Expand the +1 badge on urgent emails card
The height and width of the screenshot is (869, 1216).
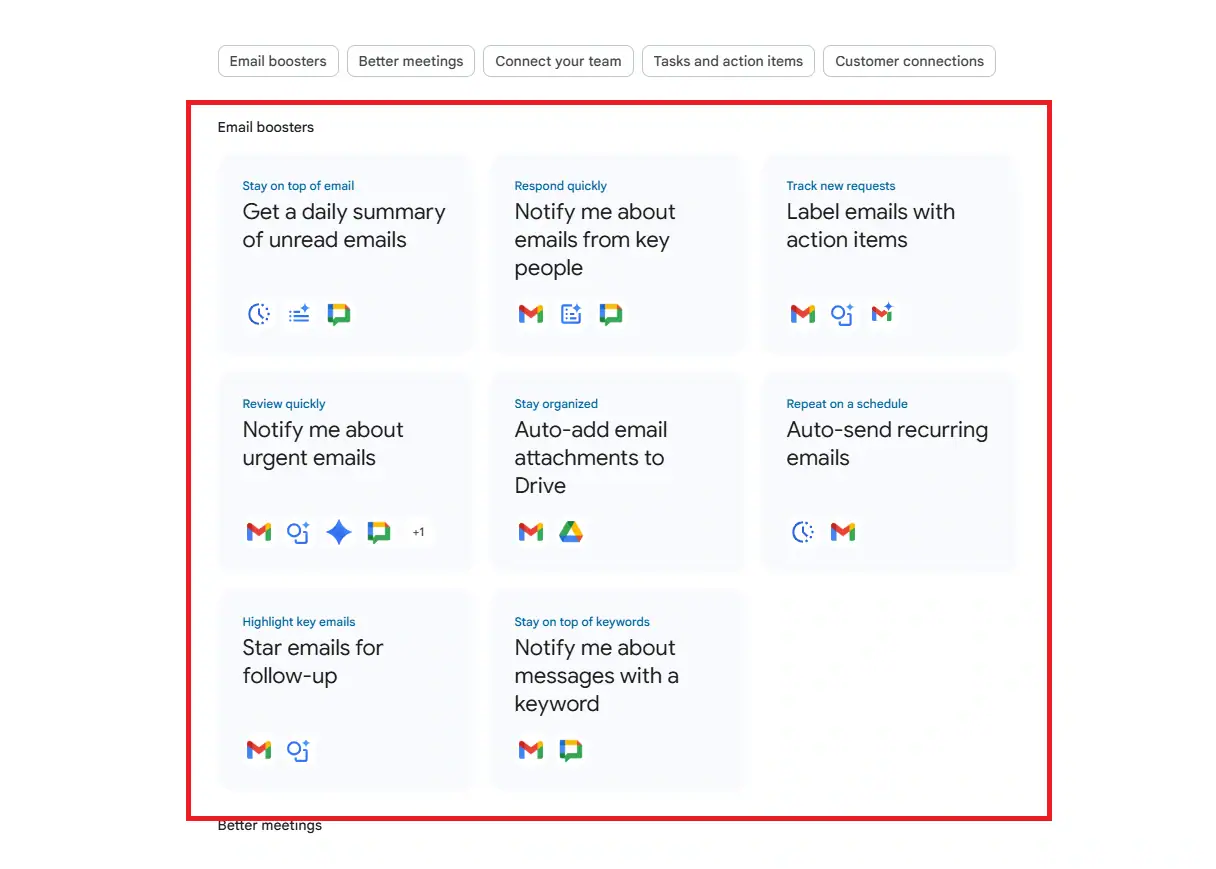point(418,532)
